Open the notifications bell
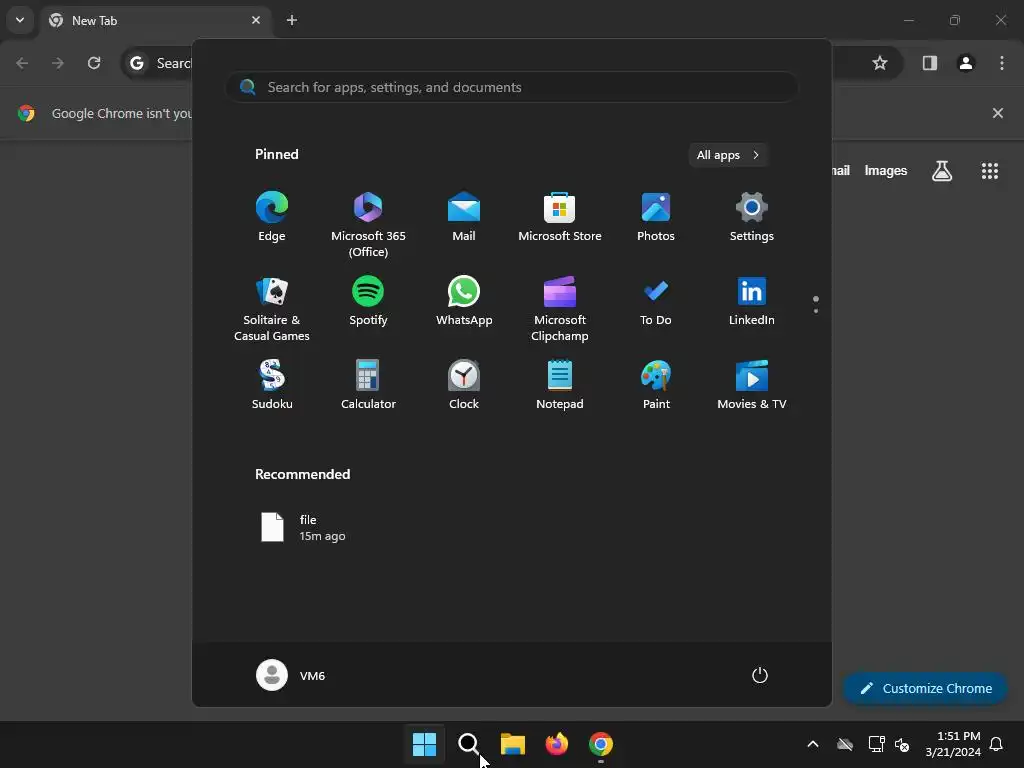This screenshot has height=768, width=1024. click(x=996, y=743)
